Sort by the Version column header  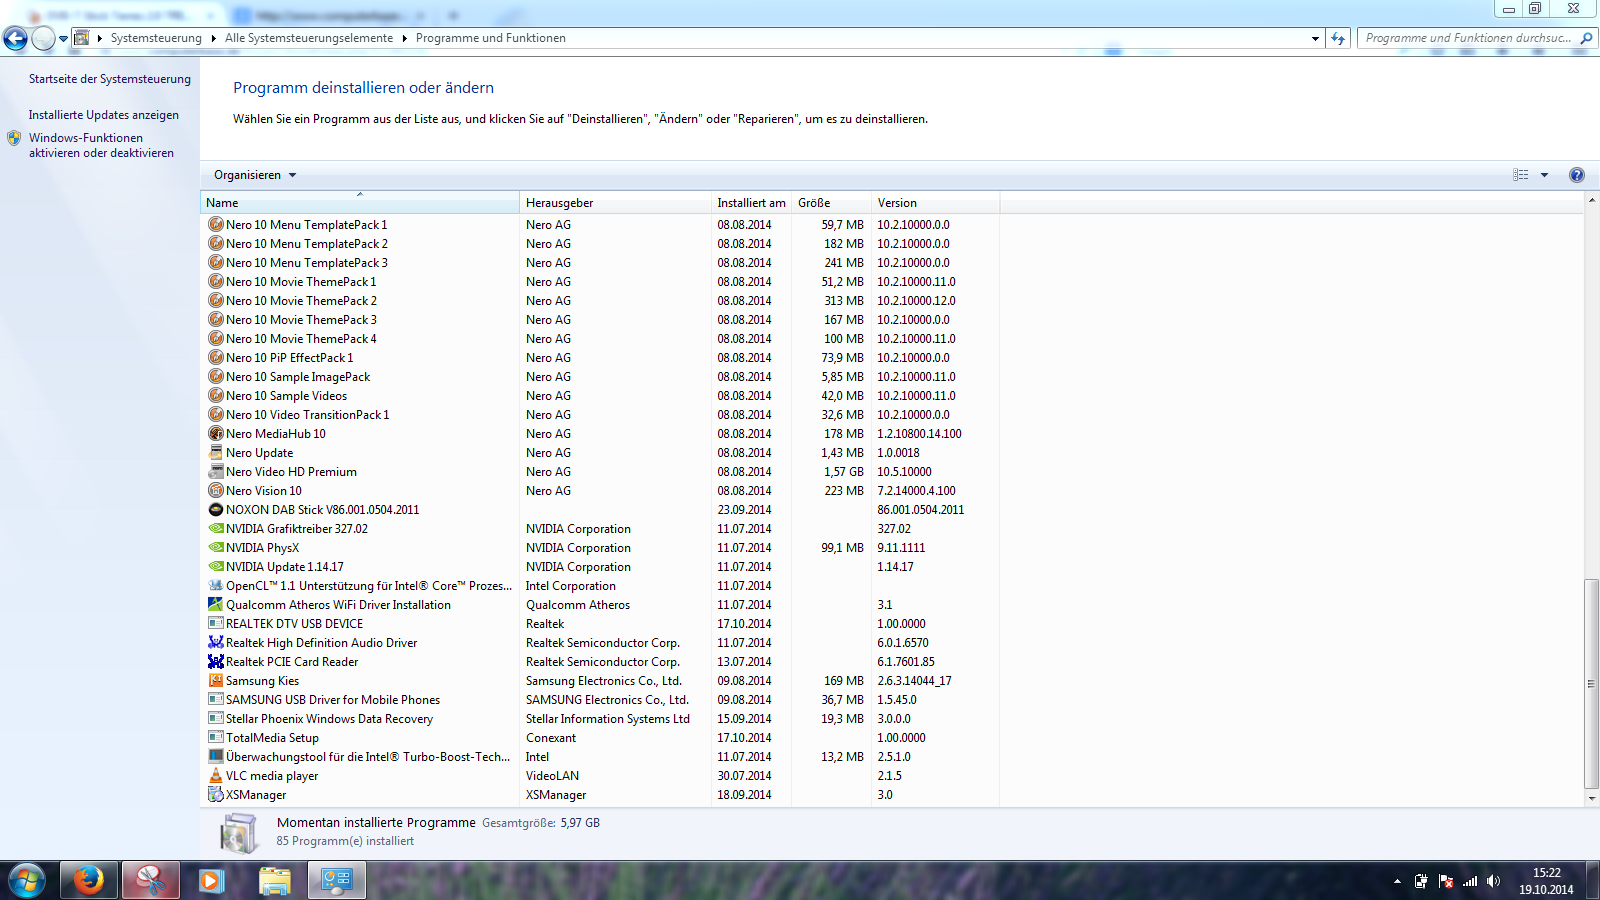click(x=935, y=203)
